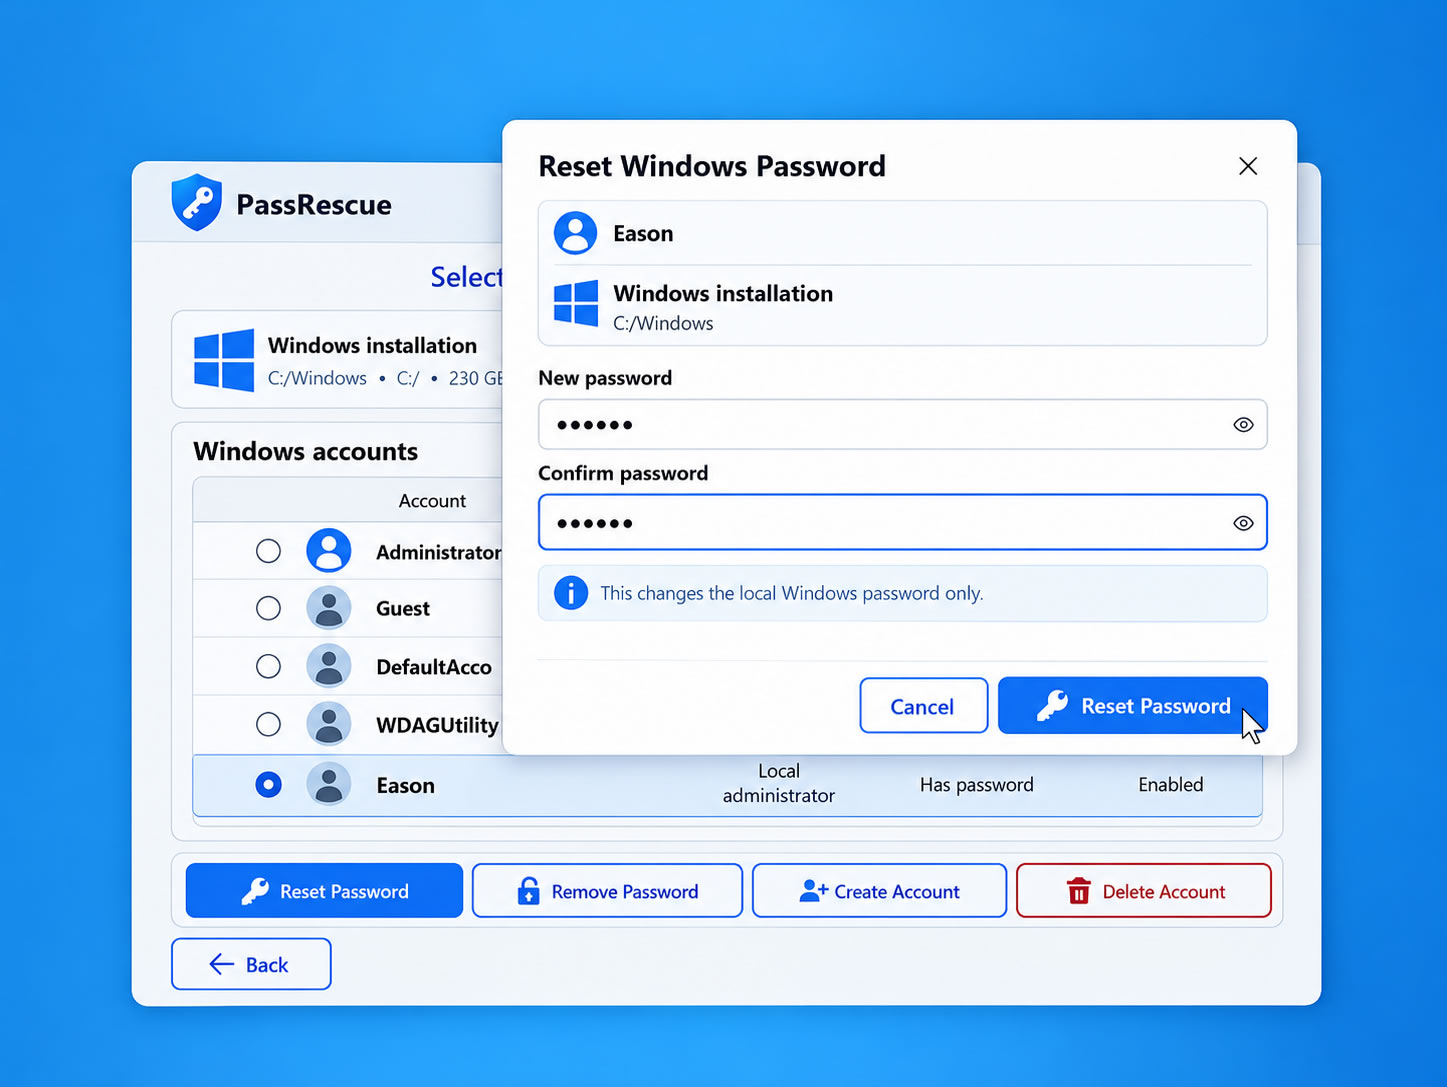
Task: Click the Guest account avatar icon
Action: point(329,608)
